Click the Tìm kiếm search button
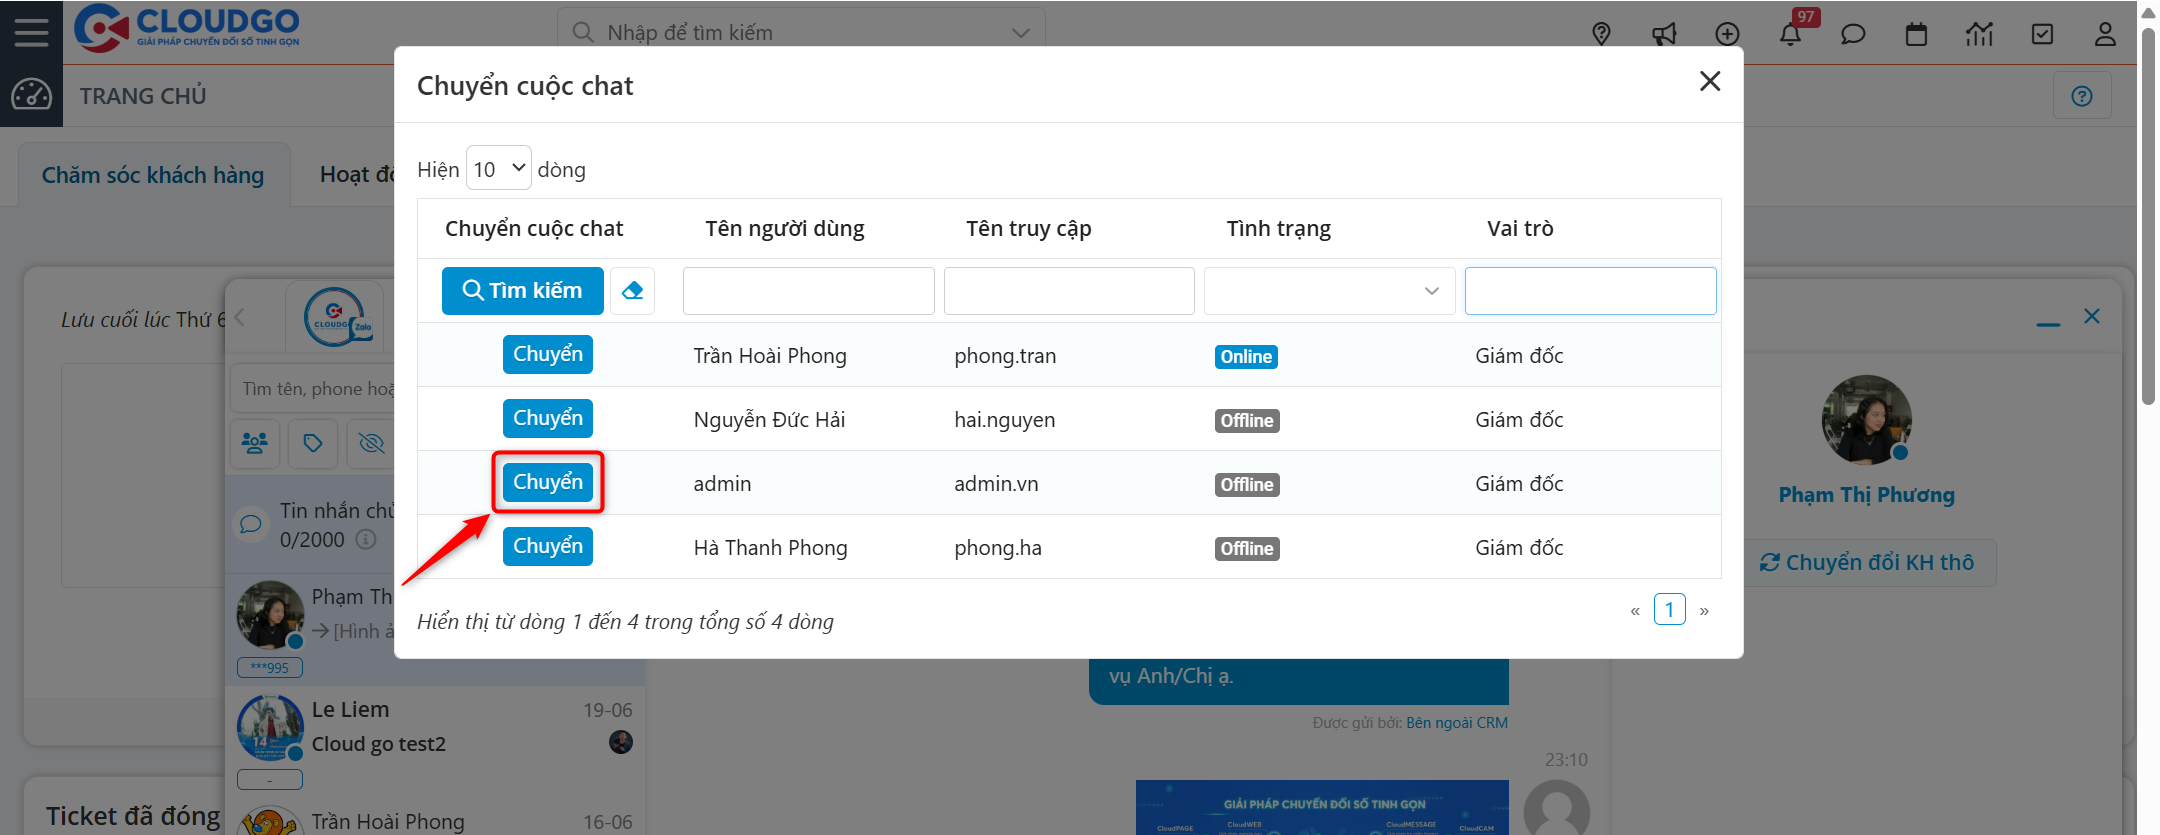 tap(523, 291)
